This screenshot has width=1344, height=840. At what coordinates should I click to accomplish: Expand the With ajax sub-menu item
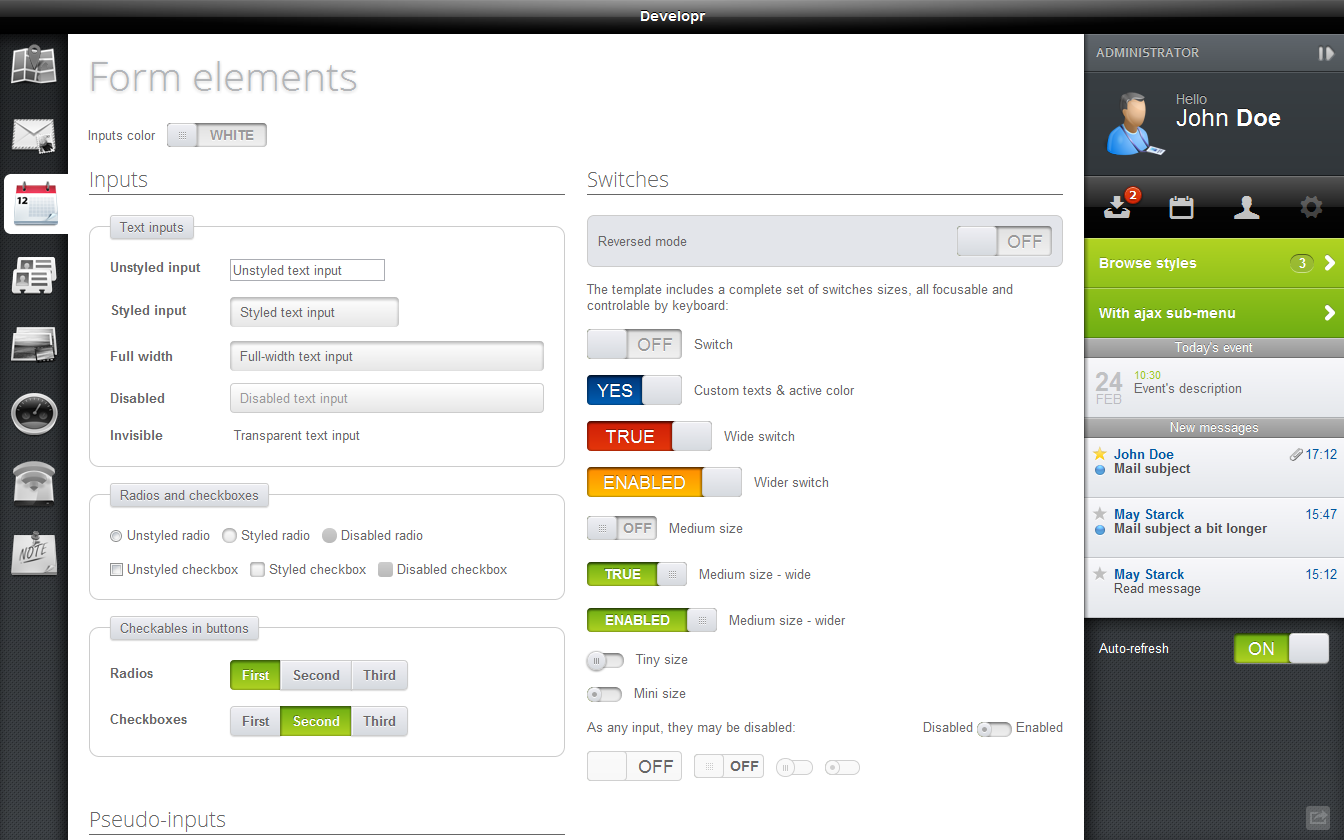(x=1213, y=313)
